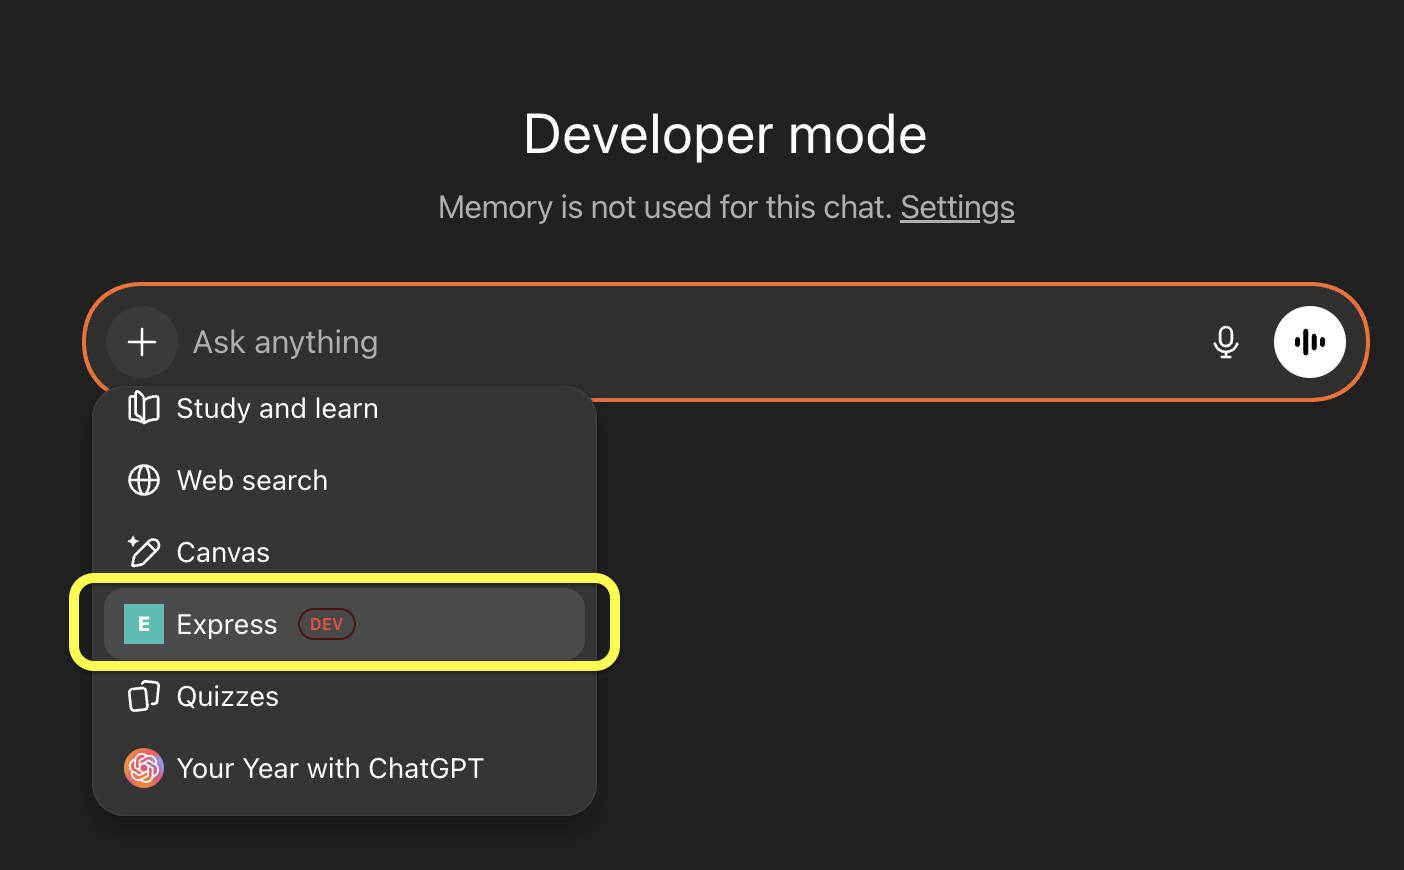Focus the Ask anything input field

pos(680,342)
